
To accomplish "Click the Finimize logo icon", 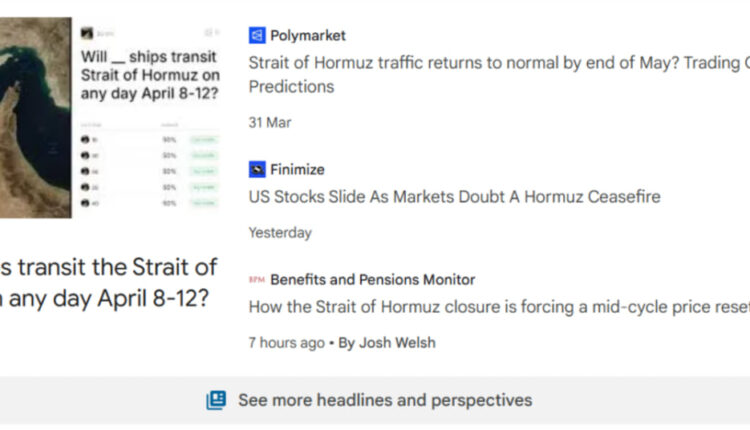I will click(x=257, y=169).
